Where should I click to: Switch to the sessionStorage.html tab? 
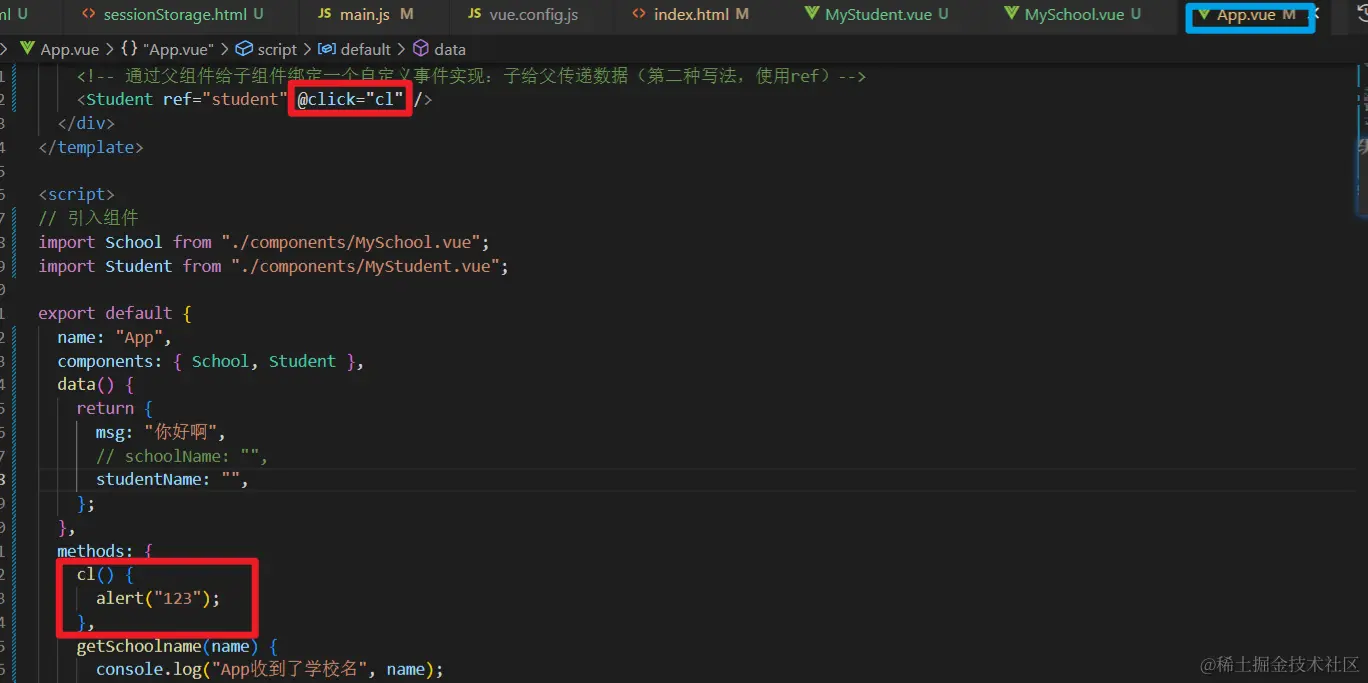pyautogui.click(x=173, y=15)
